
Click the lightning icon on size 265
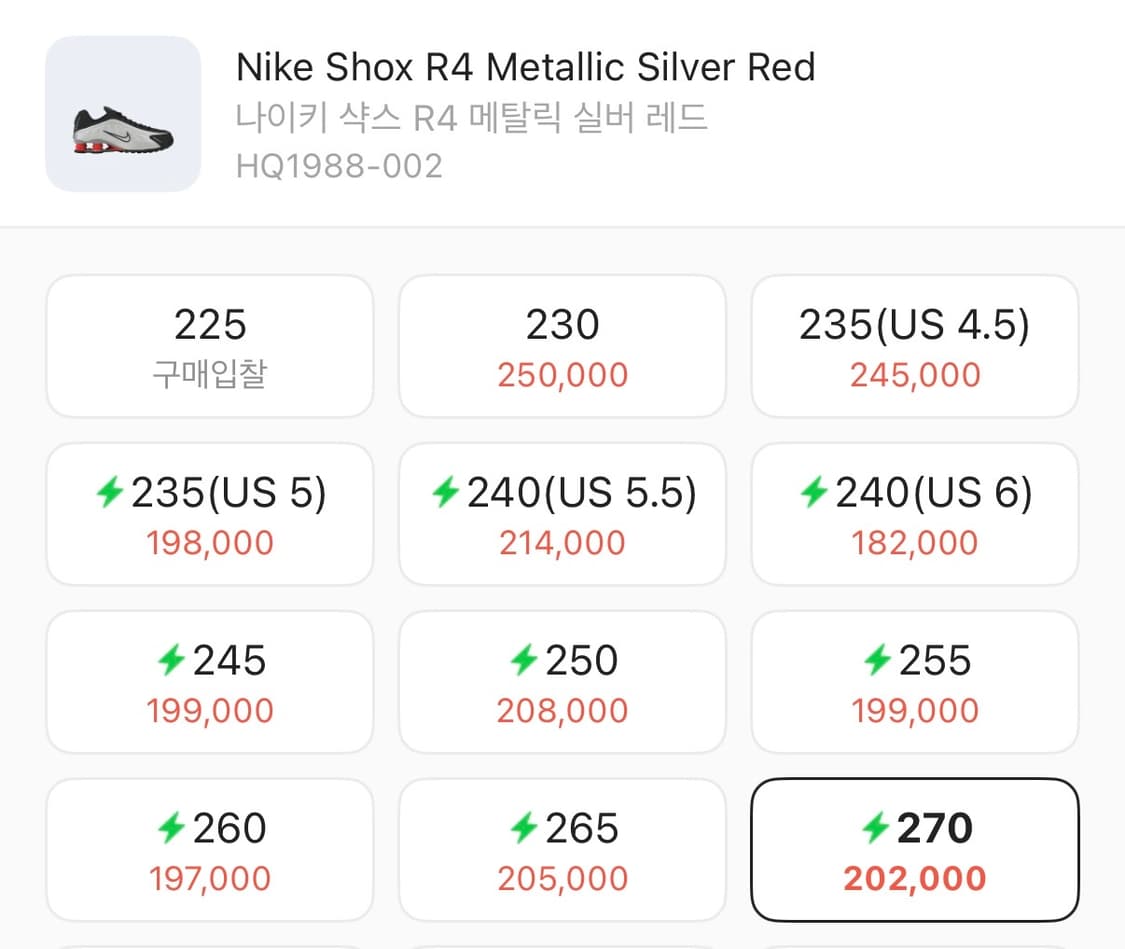523,828
